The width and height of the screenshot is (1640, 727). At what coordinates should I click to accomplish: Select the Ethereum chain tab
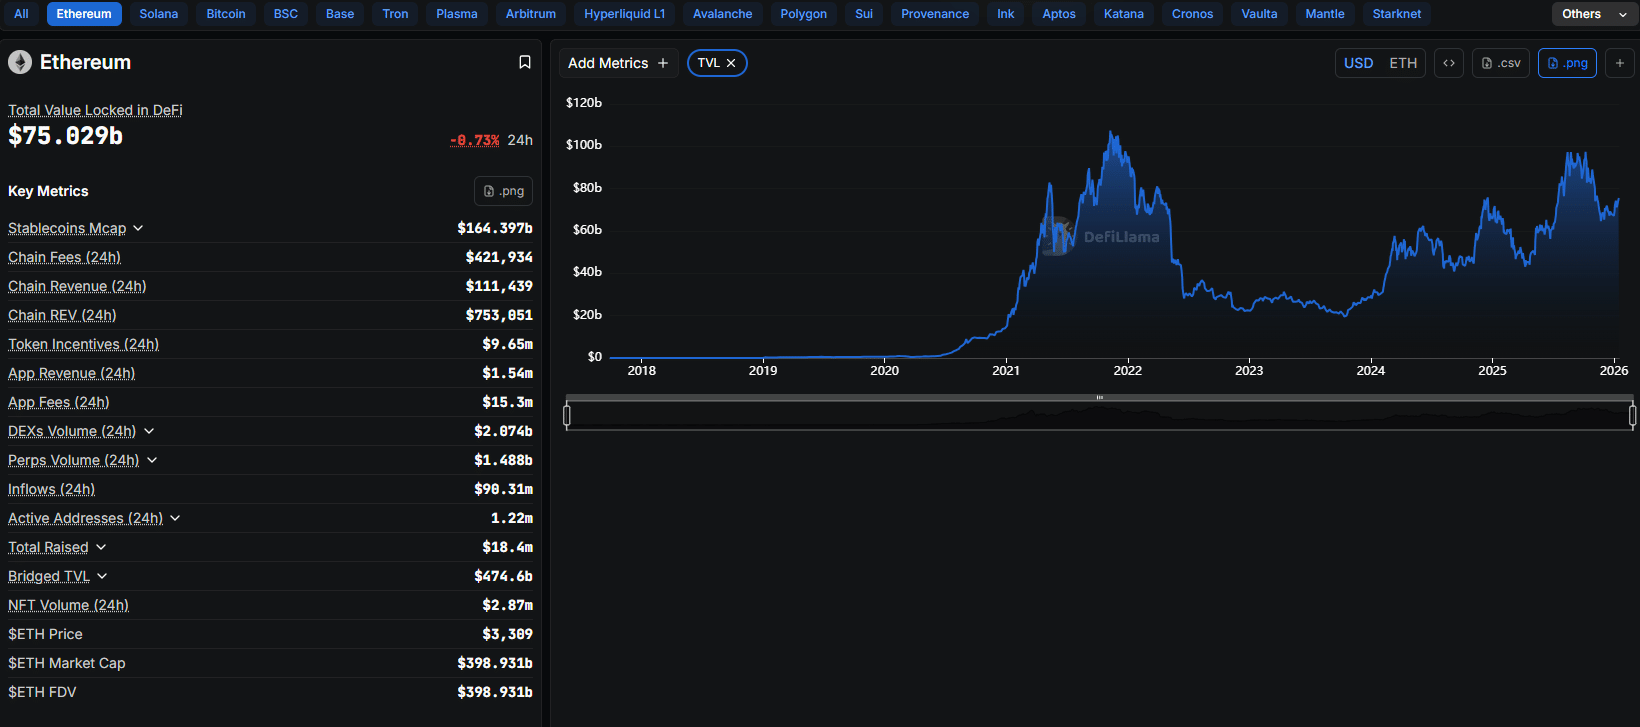(x=84, y=14)
